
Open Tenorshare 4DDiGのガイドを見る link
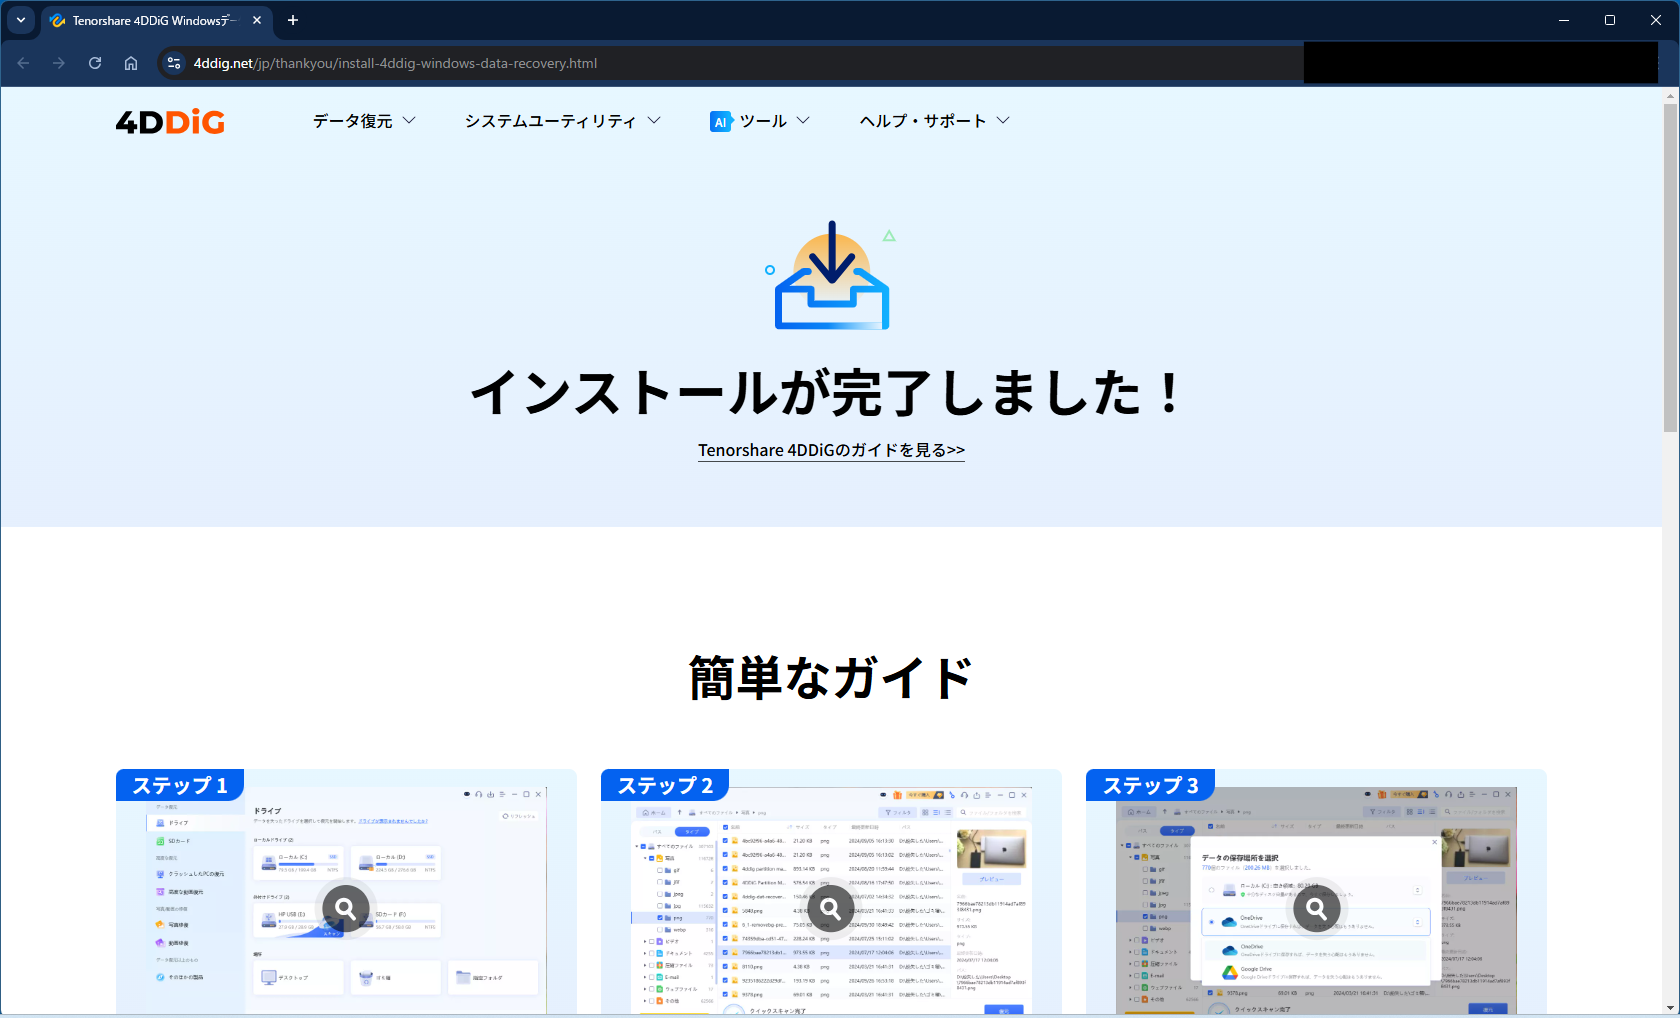click(831, 450)
